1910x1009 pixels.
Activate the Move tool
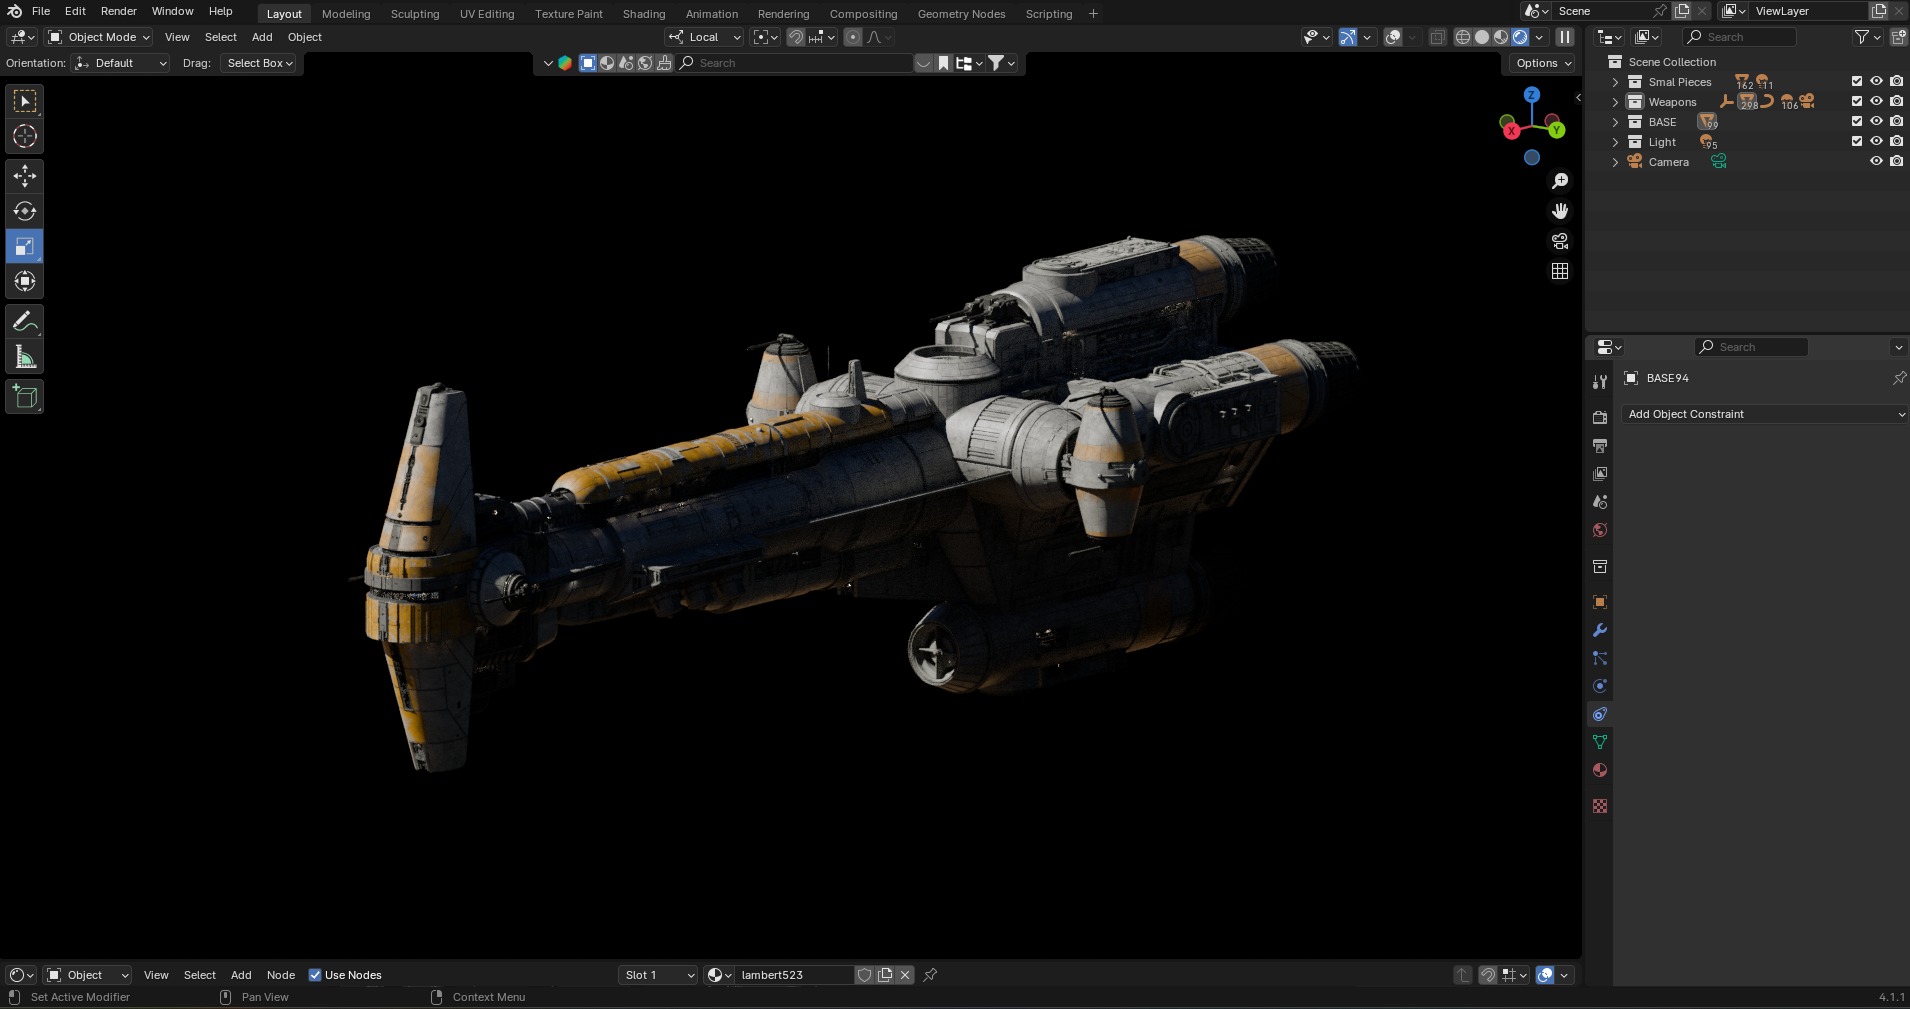[25, 176]
